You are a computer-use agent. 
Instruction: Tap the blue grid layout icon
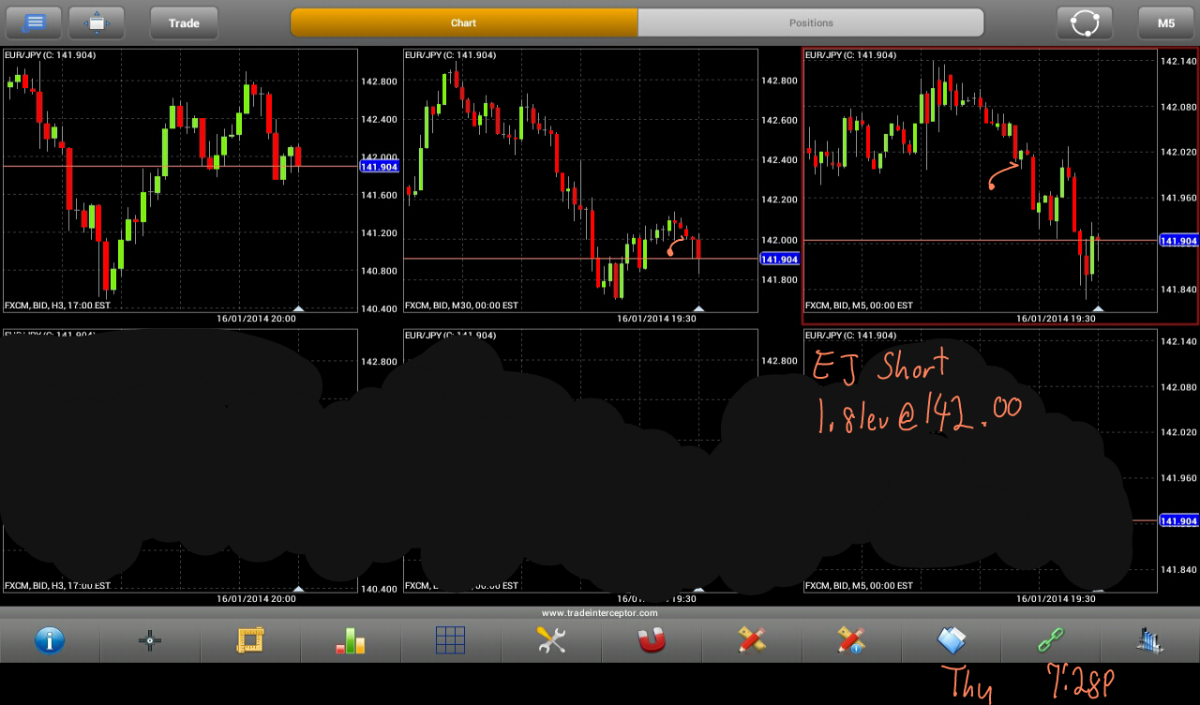click(x=450, y=640)
